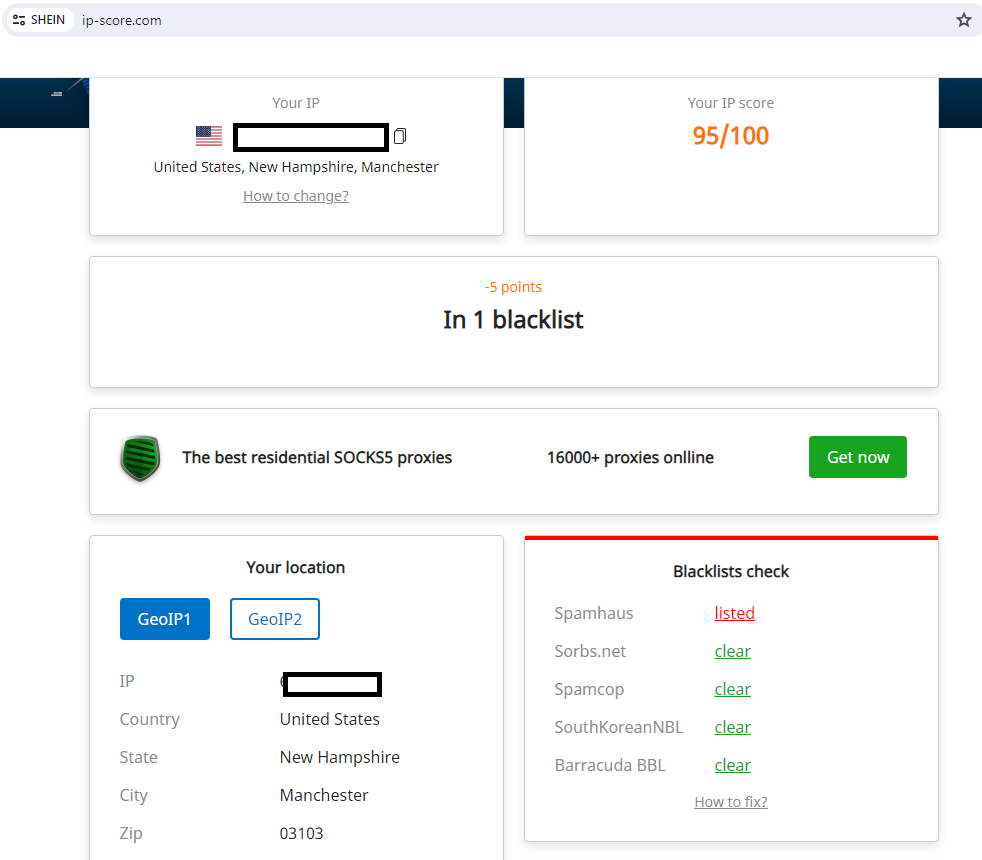Open the SouthKoreanNBL clear status link
982x860 pixels.
(732, 727)
